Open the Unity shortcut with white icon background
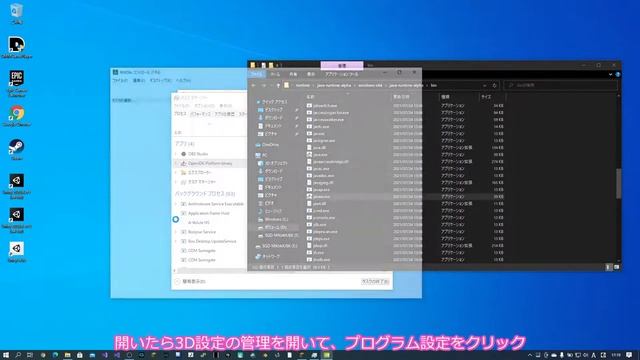The height and width of the screenshot is (360, 640). click(16, 251)
